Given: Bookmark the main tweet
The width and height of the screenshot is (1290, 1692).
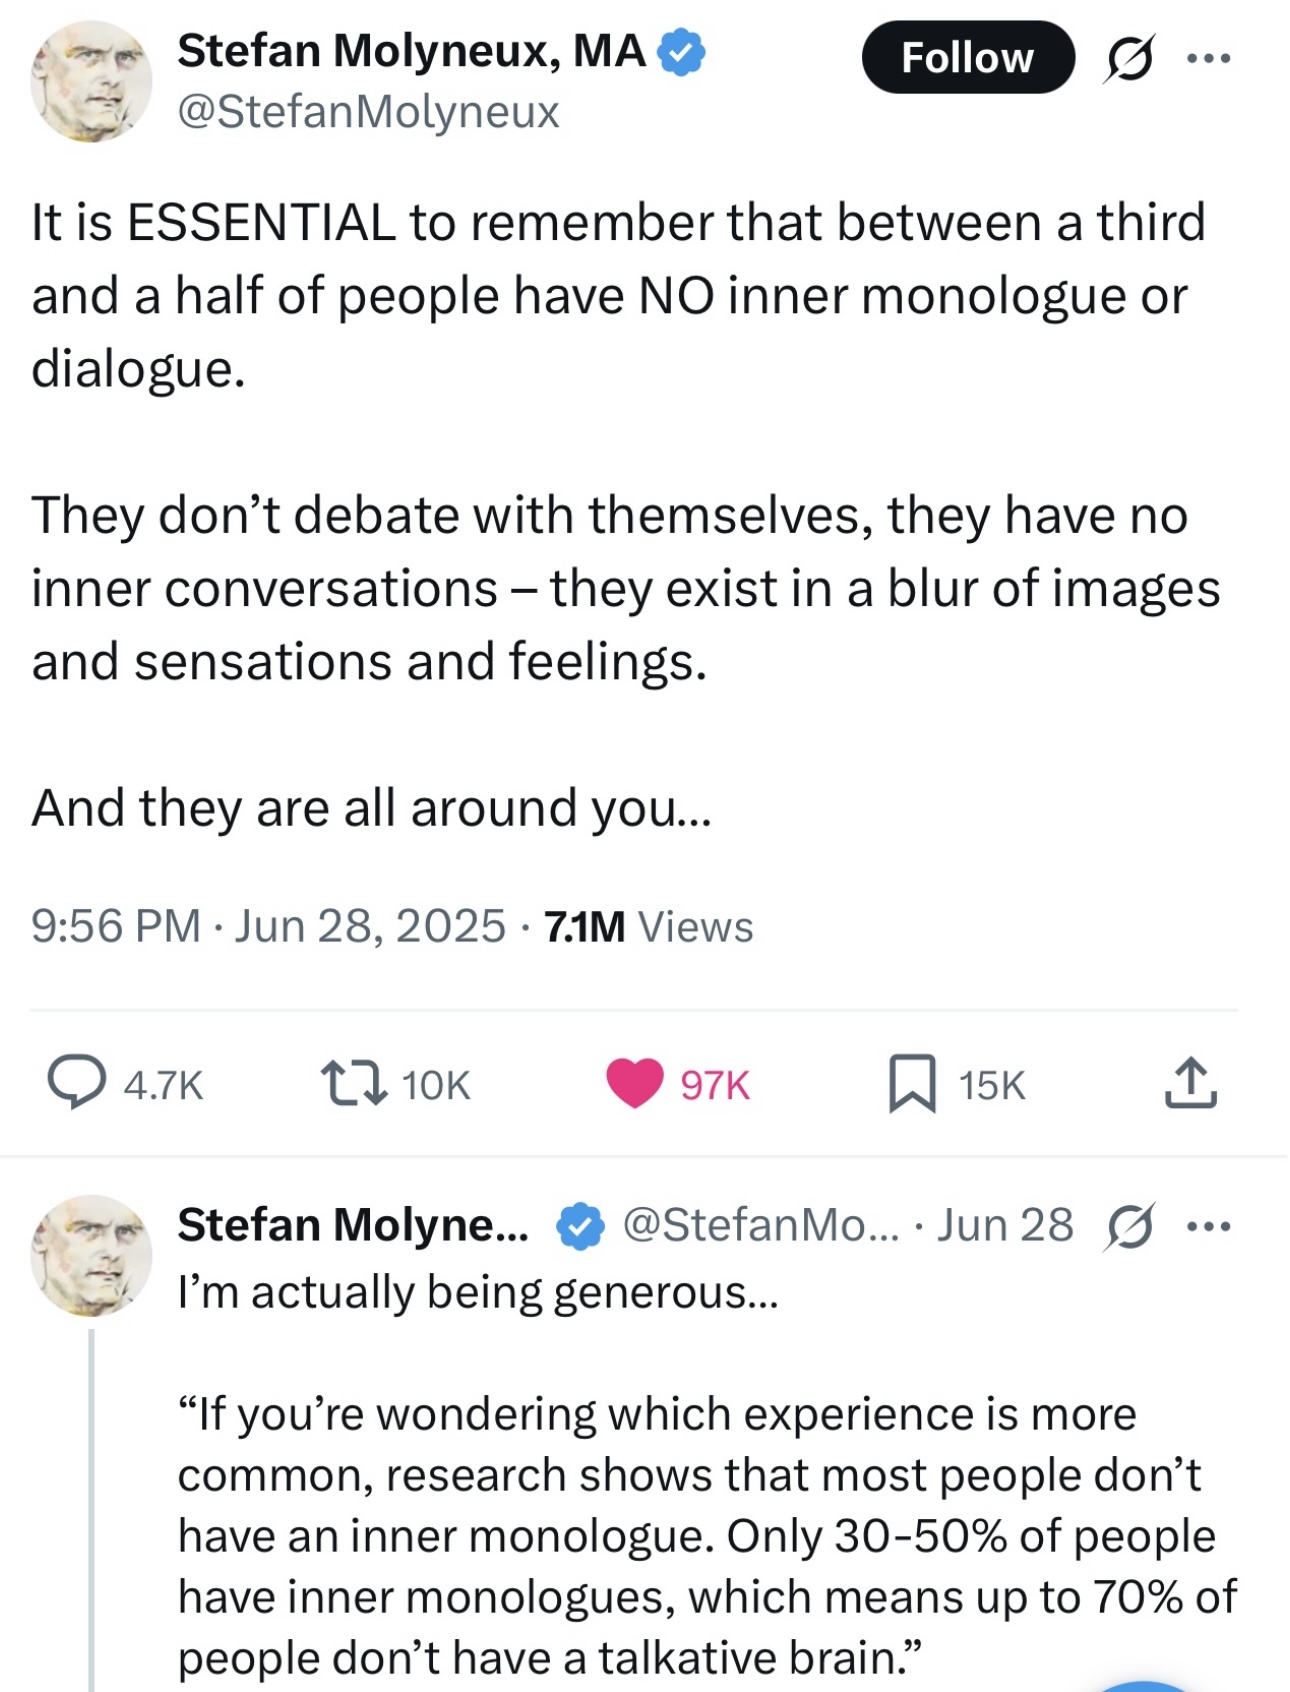Looking at the screenshot, I should pos(912,1084).
